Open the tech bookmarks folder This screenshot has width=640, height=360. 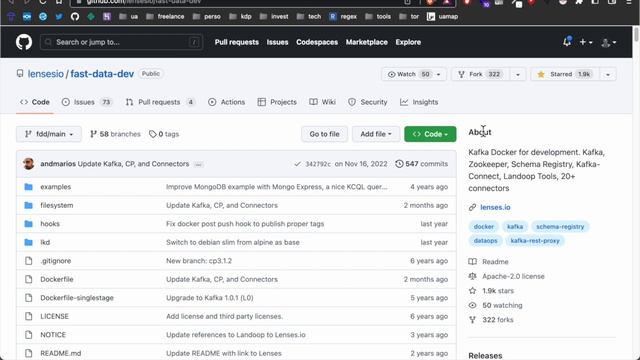(309, 17)
